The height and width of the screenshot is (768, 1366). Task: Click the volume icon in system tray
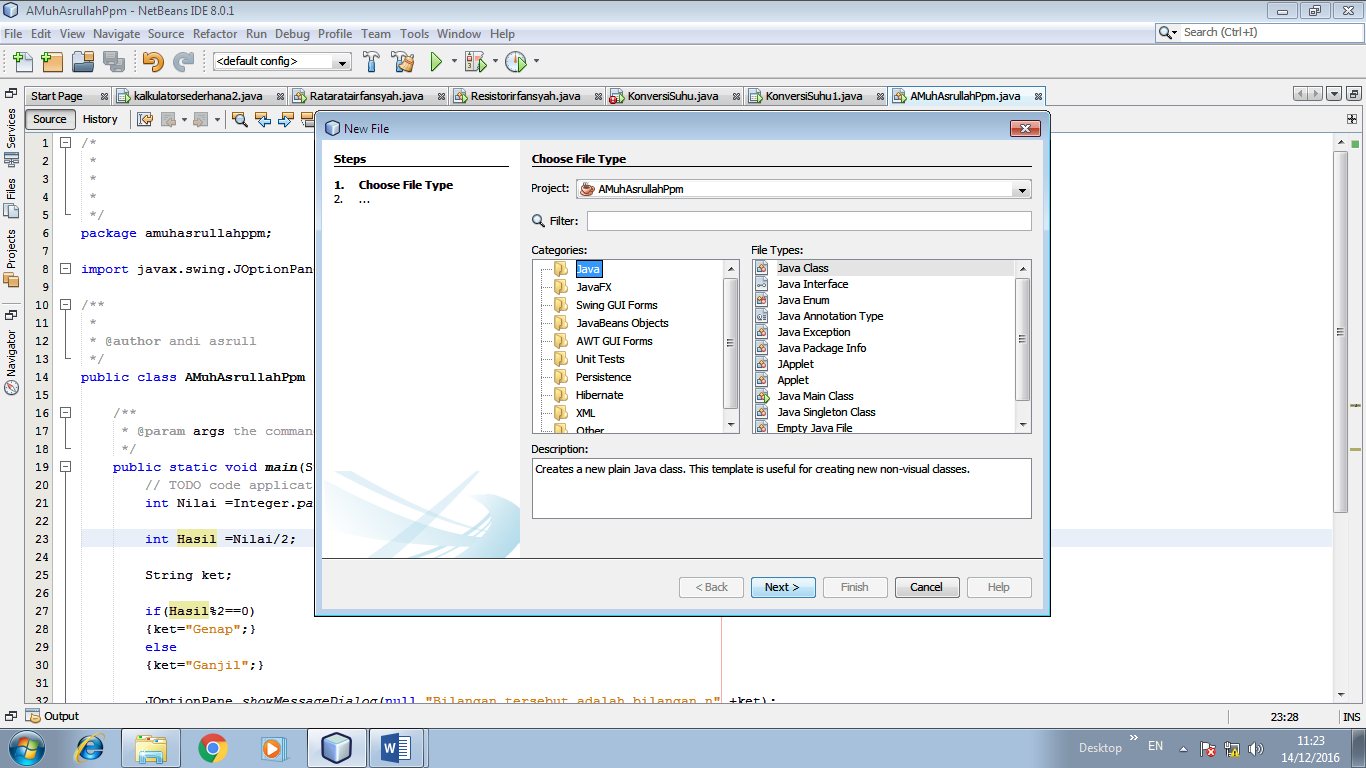[1257, 748]
